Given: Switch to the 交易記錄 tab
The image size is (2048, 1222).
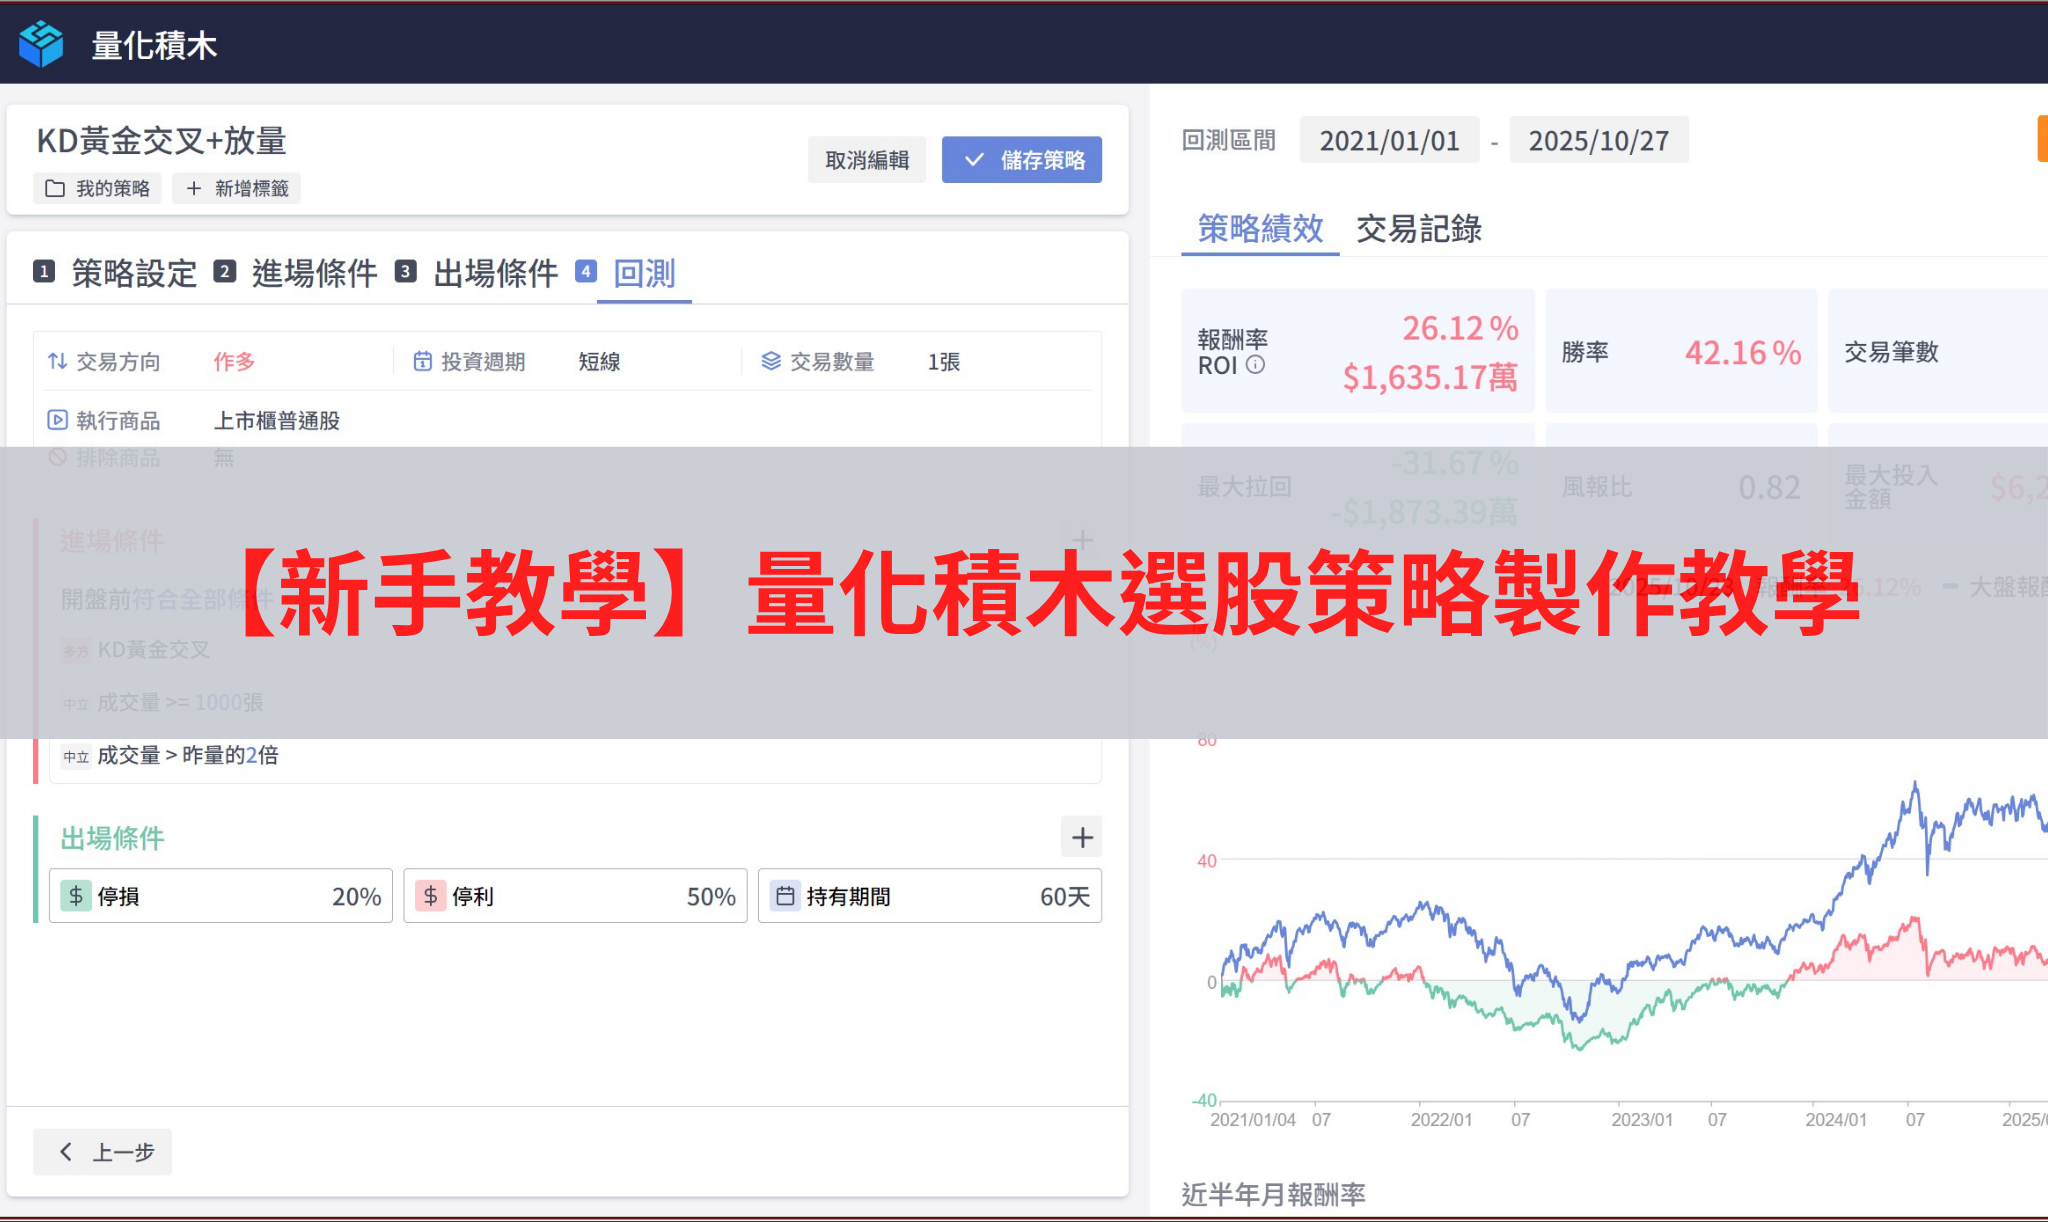Looking at the screenshot, I should coord(1420,230).
